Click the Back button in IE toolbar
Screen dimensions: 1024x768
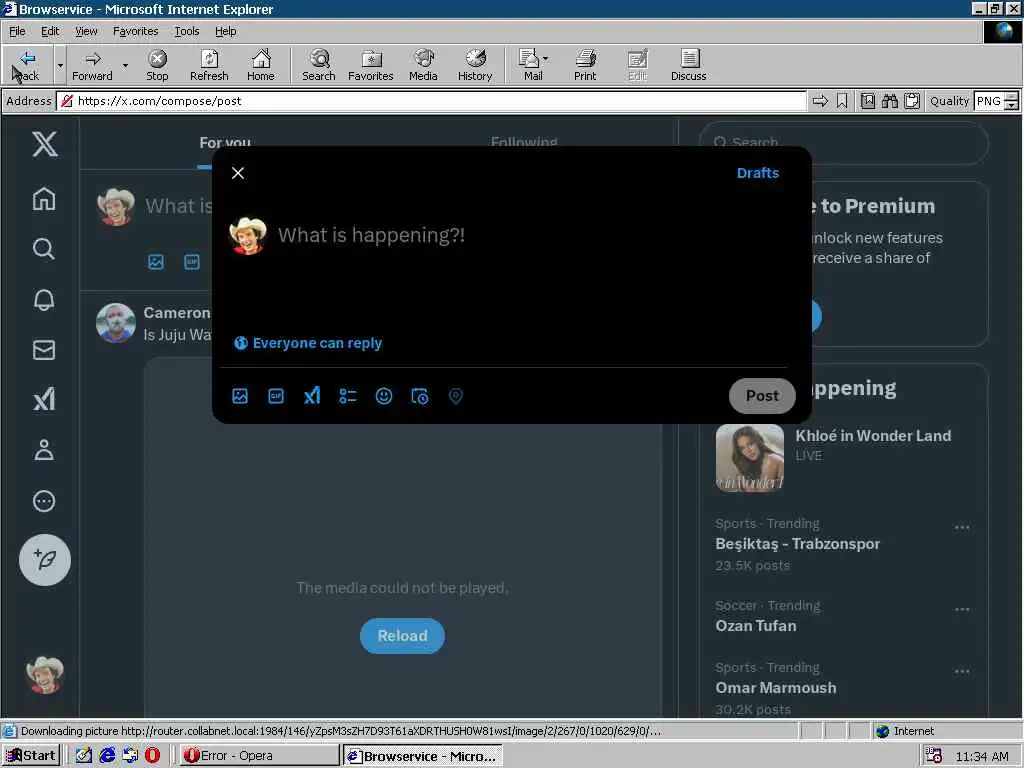pos(27,65)
